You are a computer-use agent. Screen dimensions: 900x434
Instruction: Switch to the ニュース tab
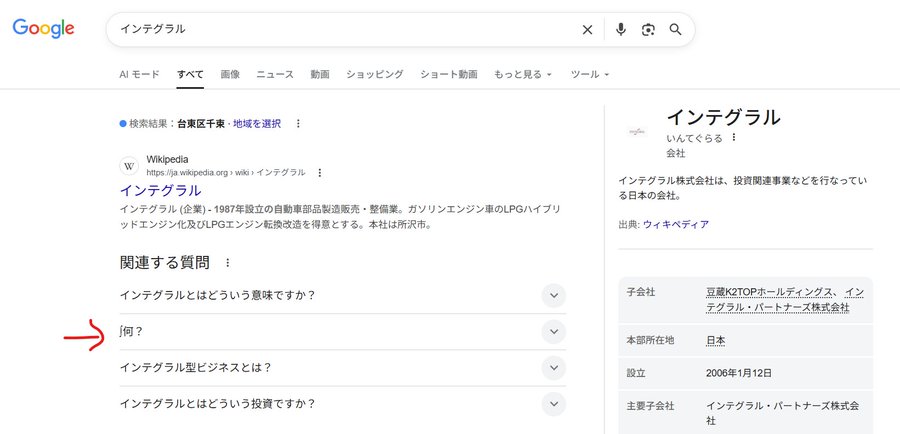point(275,75)
